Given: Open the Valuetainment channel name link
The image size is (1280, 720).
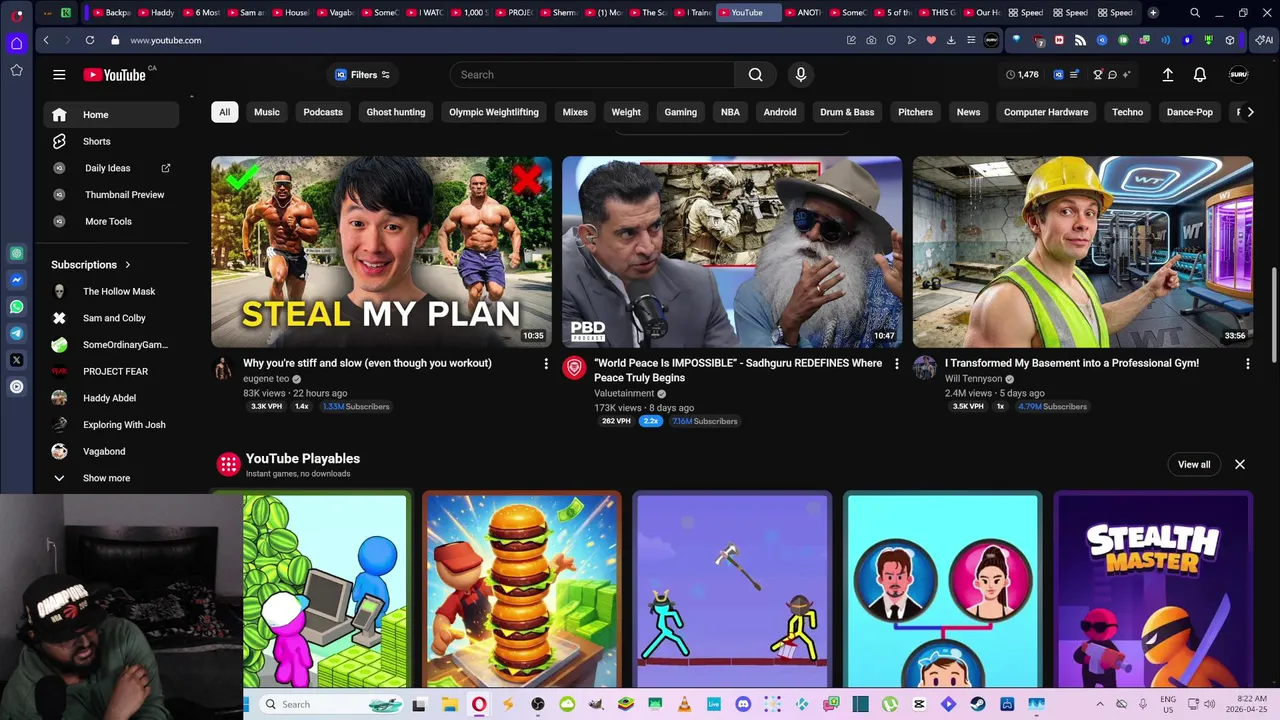Looking at the screenshot, I should click(624, 394).
